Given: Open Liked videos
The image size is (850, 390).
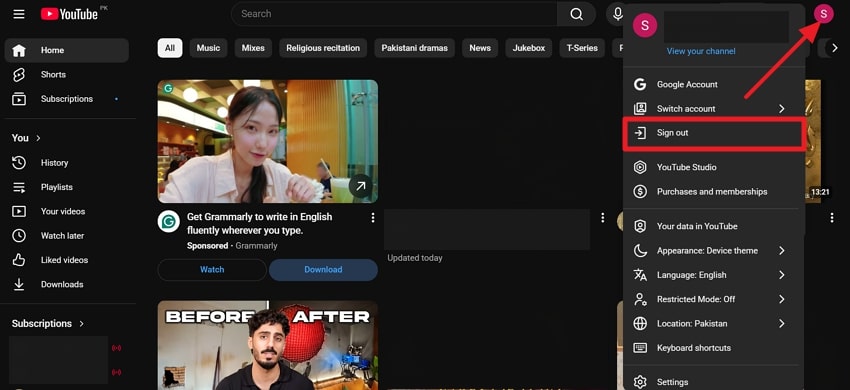Looking at the screenshot, I should pos(67,260).
